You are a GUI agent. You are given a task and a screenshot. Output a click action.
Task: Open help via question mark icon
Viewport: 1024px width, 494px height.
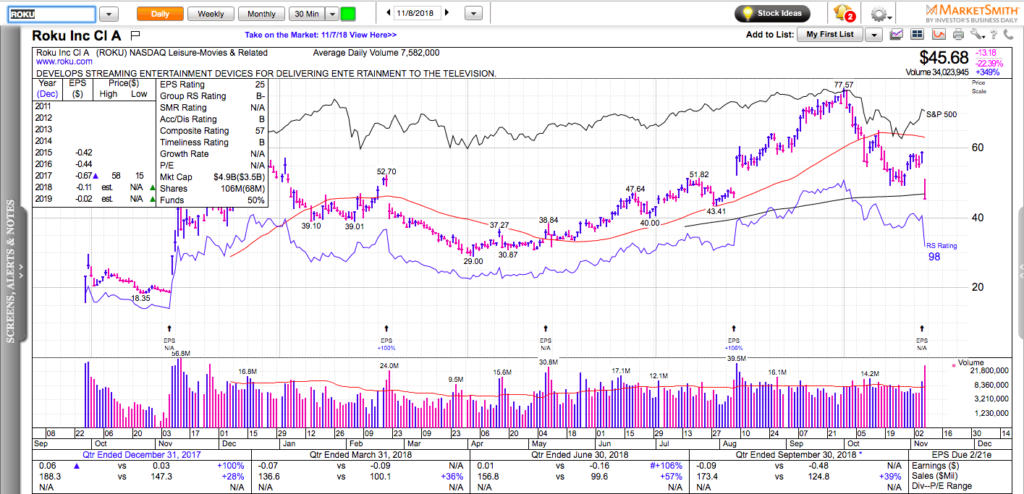[993, 35]
